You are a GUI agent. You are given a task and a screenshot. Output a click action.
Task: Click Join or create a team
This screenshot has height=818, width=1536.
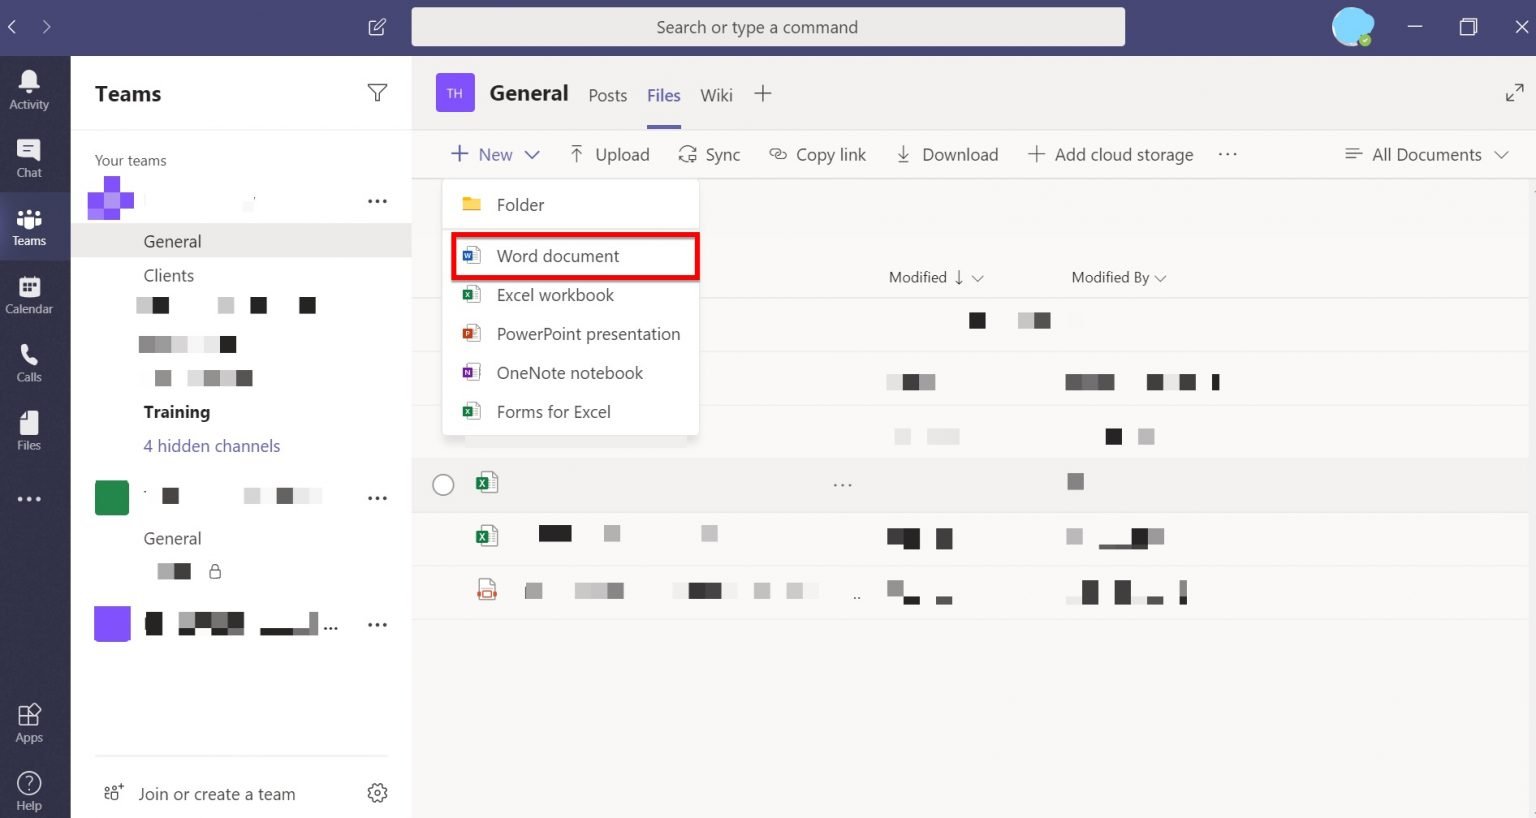click(x=199, y=794)
